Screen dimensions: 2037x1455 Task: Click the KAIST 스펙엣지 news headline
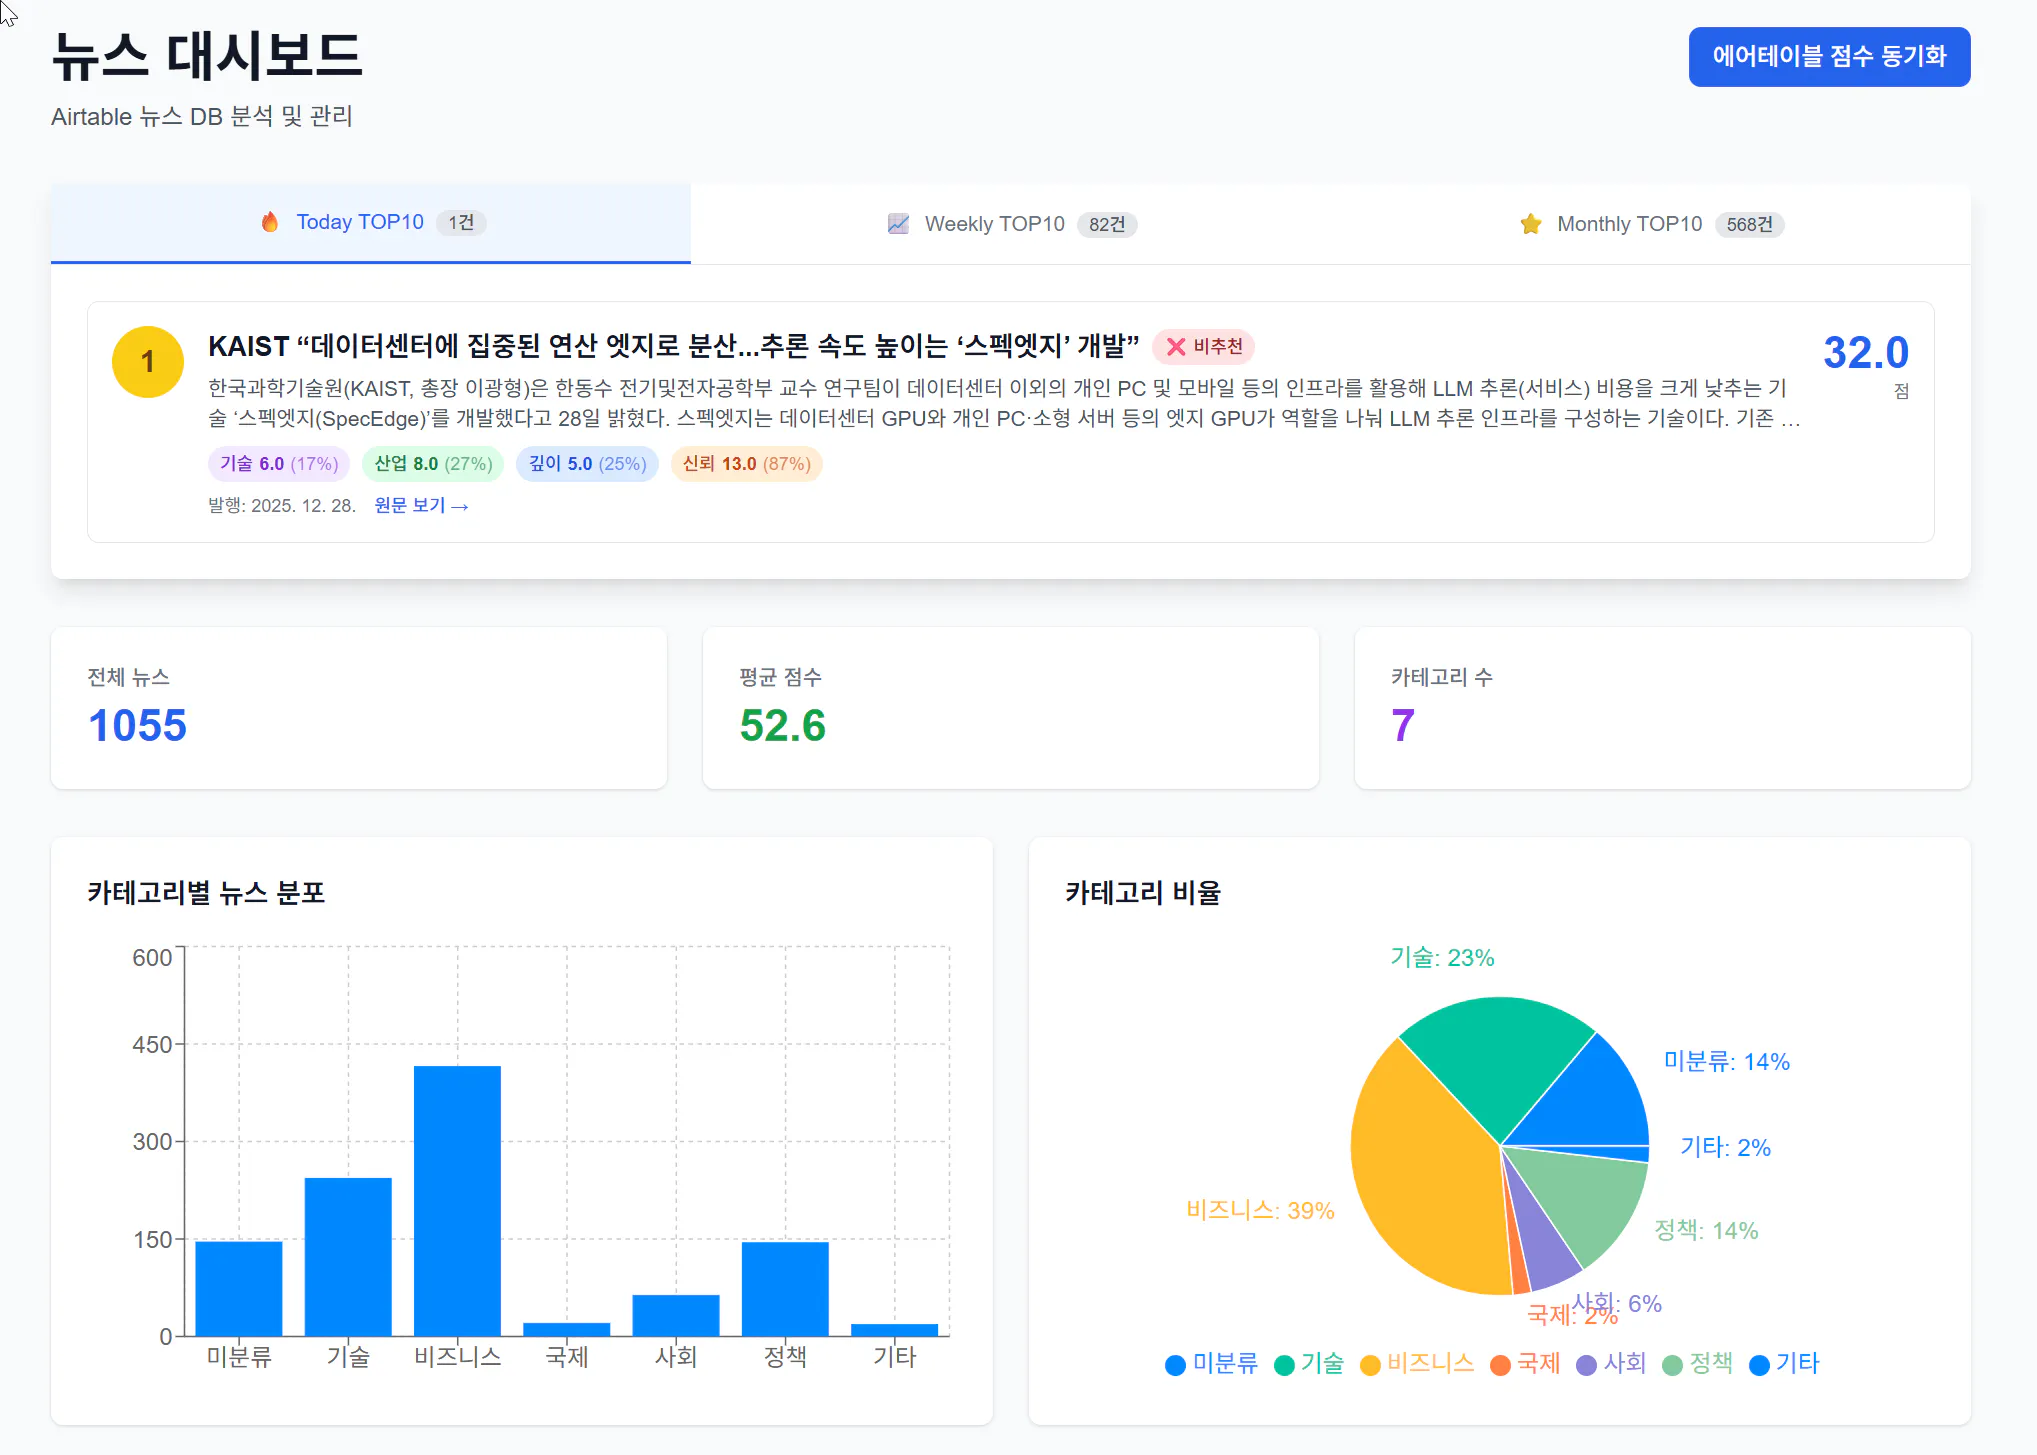pyautogui.click(x=673, y=346)
